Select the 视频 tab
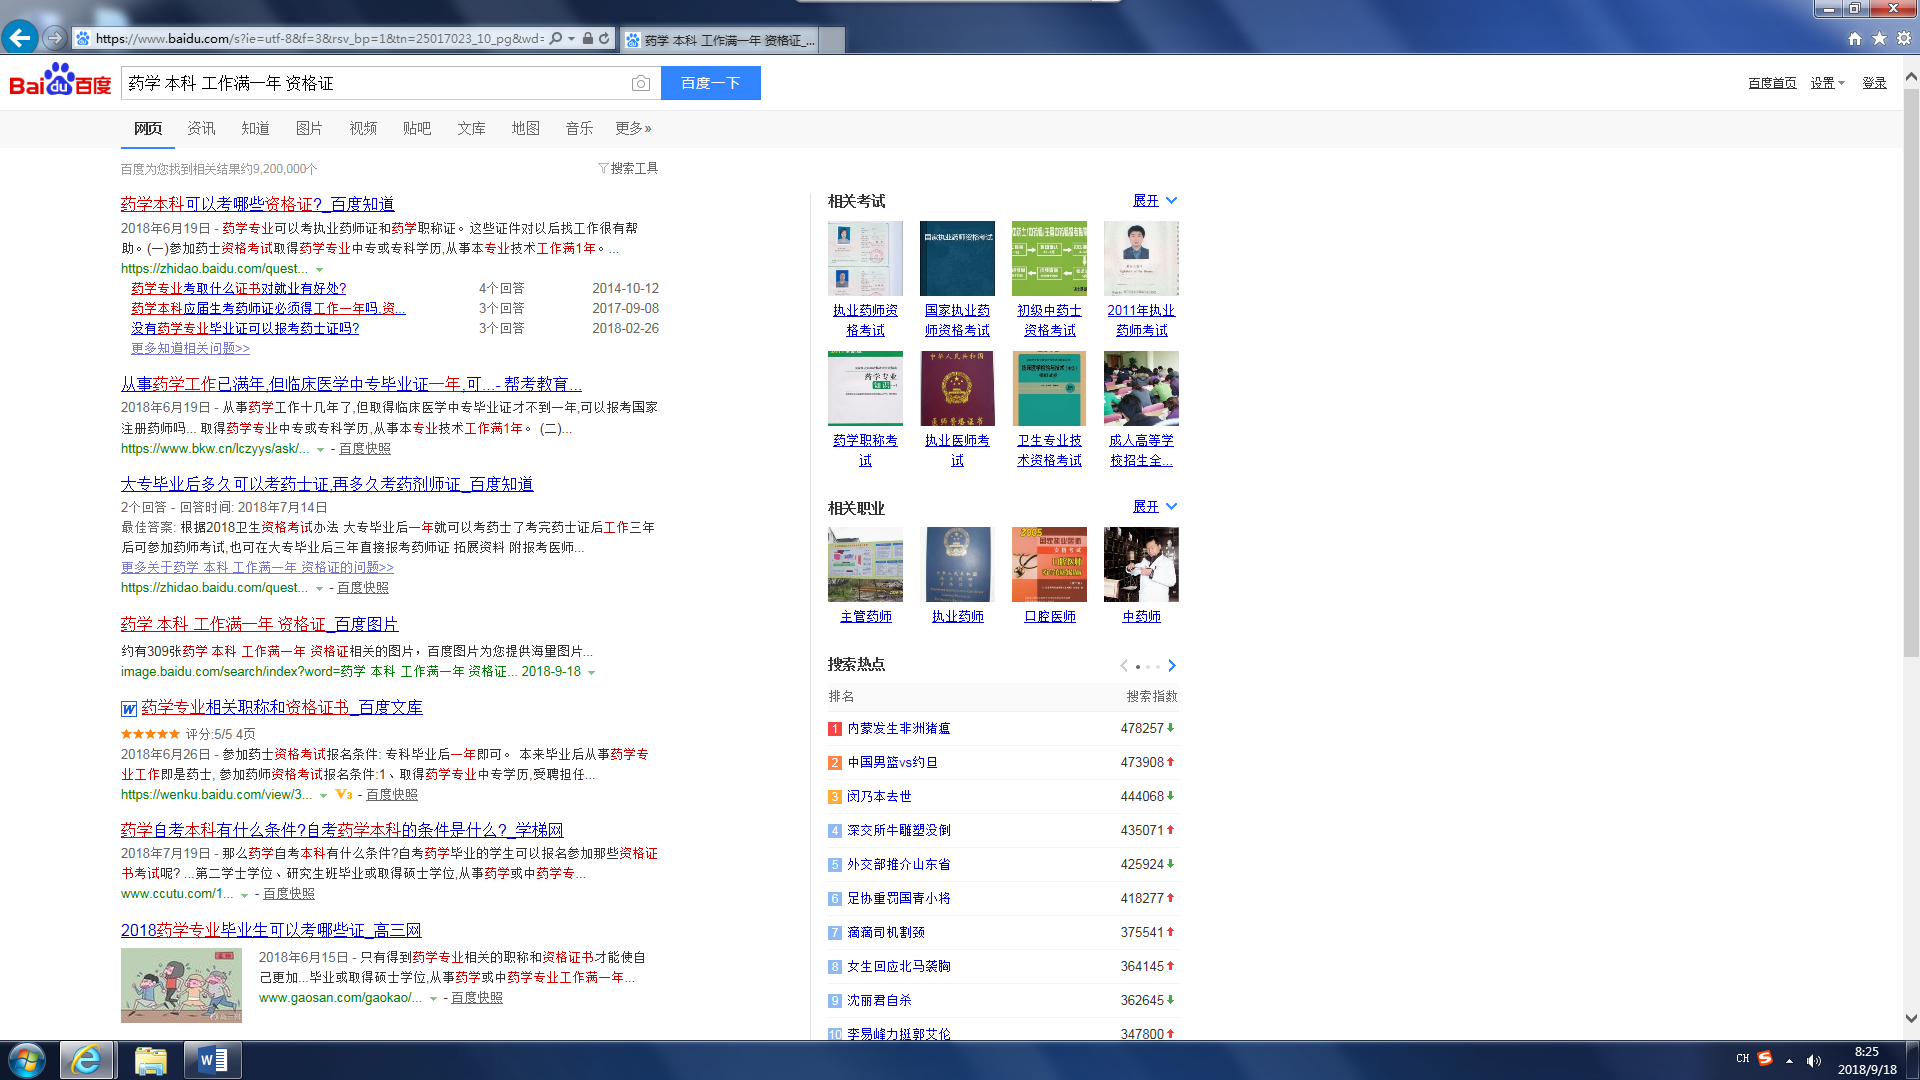This screenshot has height=1080, width=1920. 363,128
